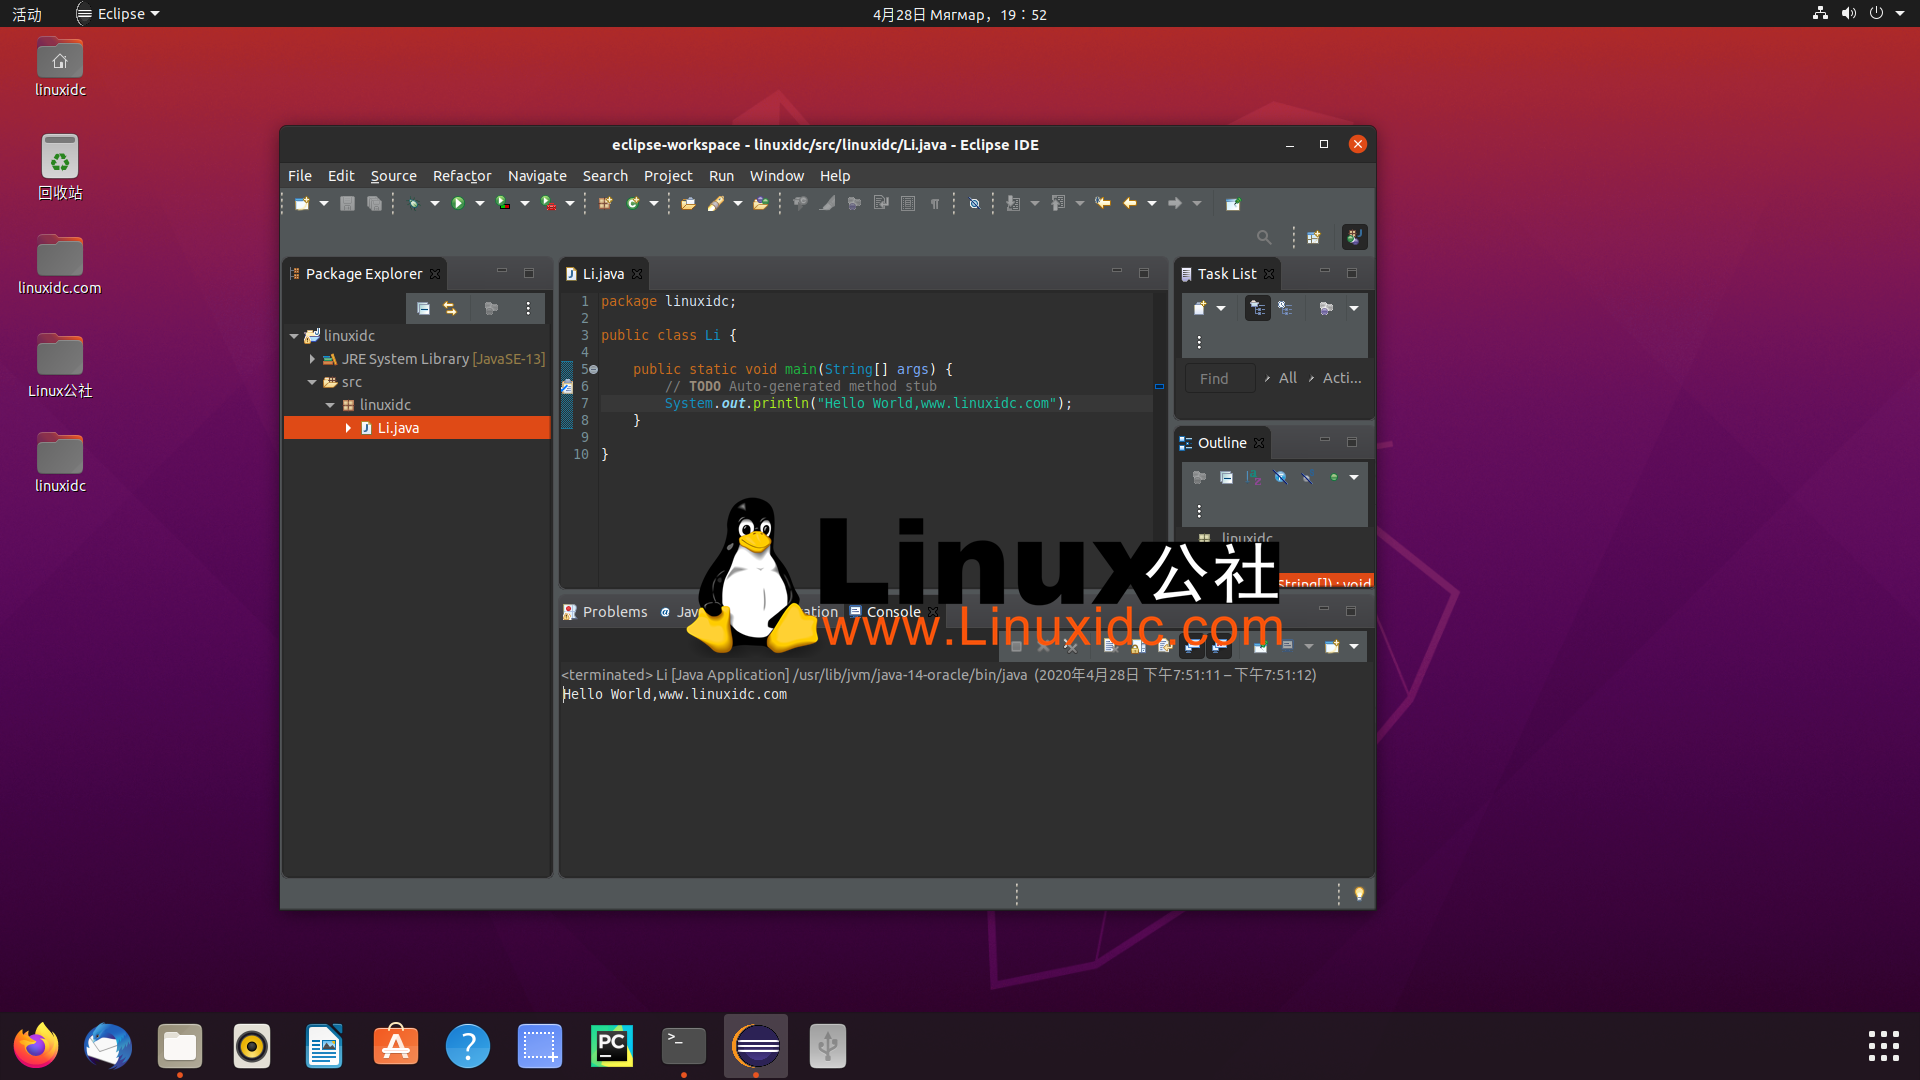Click Scroll Lock icon in Console
Viewport: 1920px width, 1080px height.
(1138, 646)
